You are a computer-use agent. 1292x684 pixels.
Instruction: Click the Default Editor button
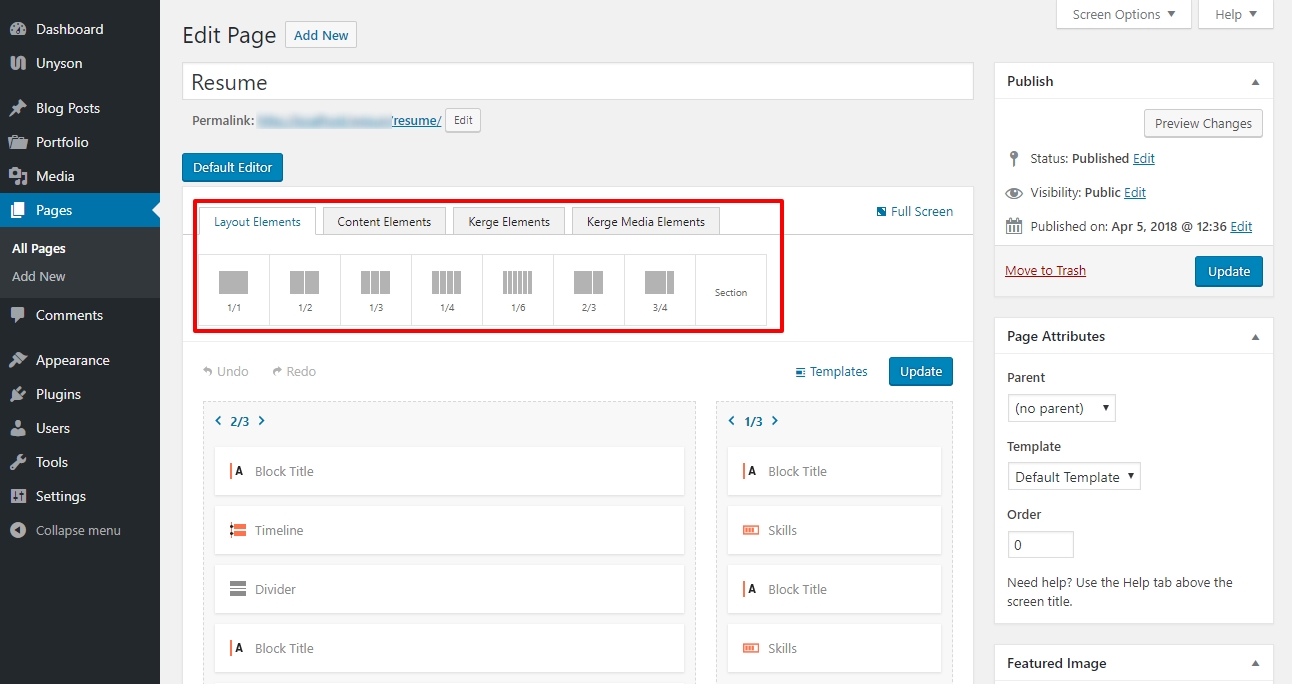[232, 168]
